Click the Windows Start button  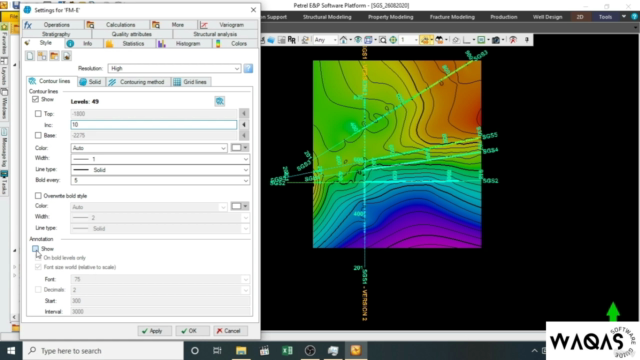11,351
